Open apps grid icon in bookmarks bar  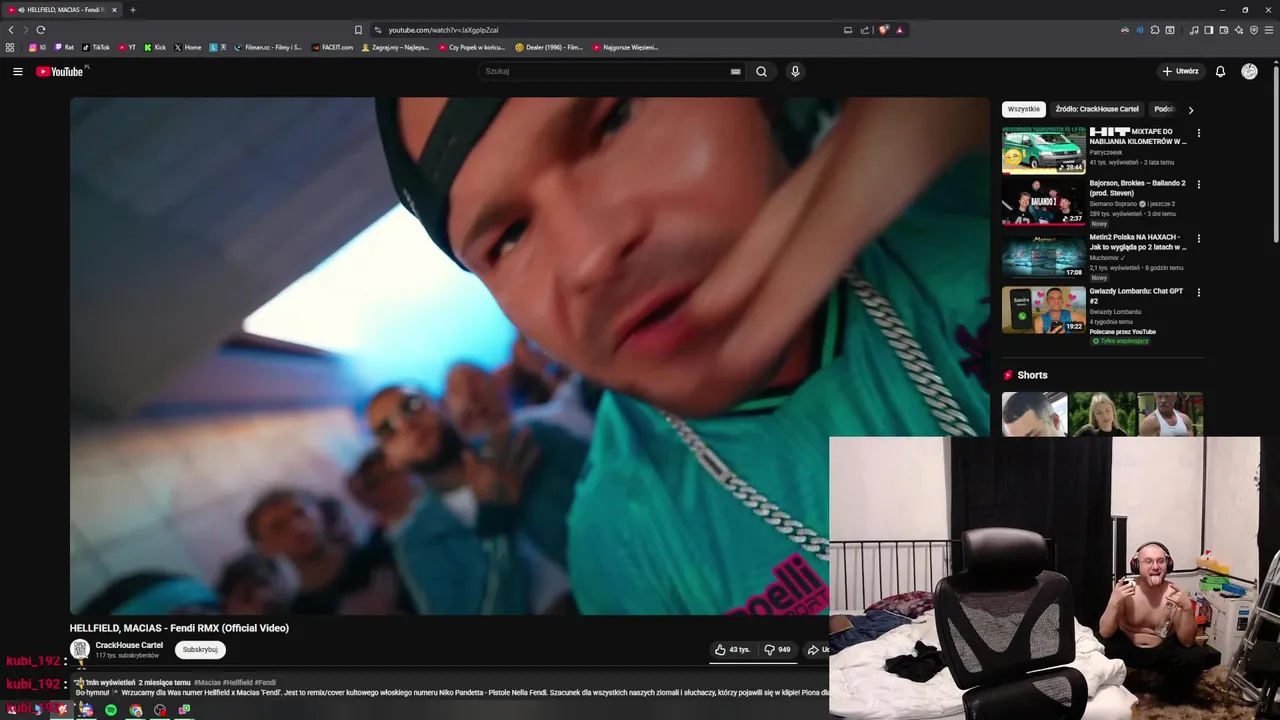10,47
